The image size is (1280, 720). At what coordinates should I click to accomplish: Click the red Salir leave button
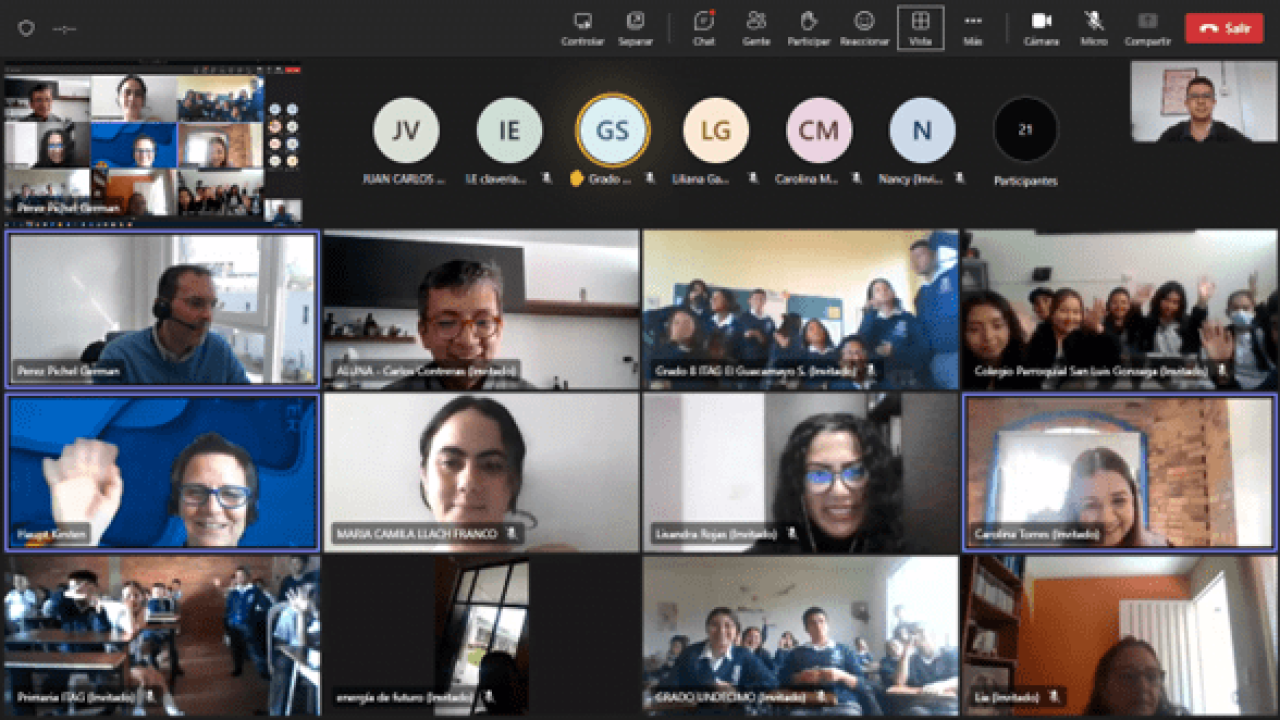pos(1224,28)
